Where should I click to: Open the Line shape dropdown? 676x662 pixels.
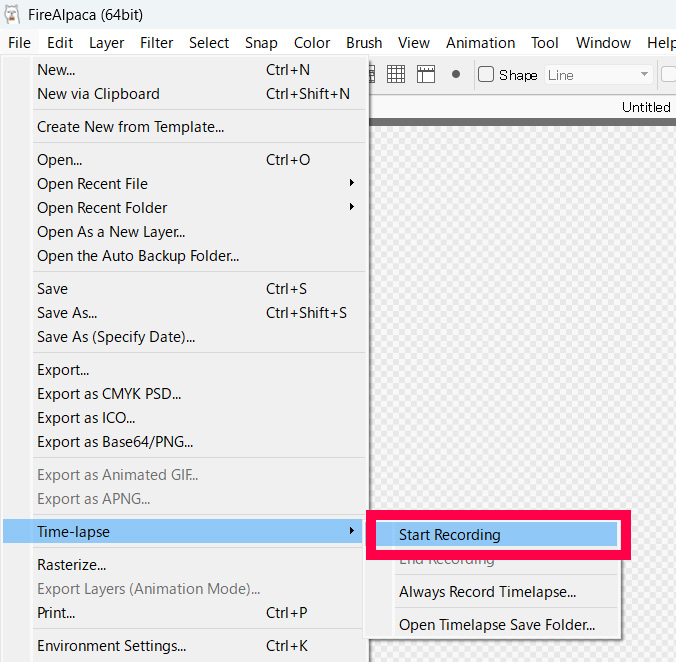point(598,75)
